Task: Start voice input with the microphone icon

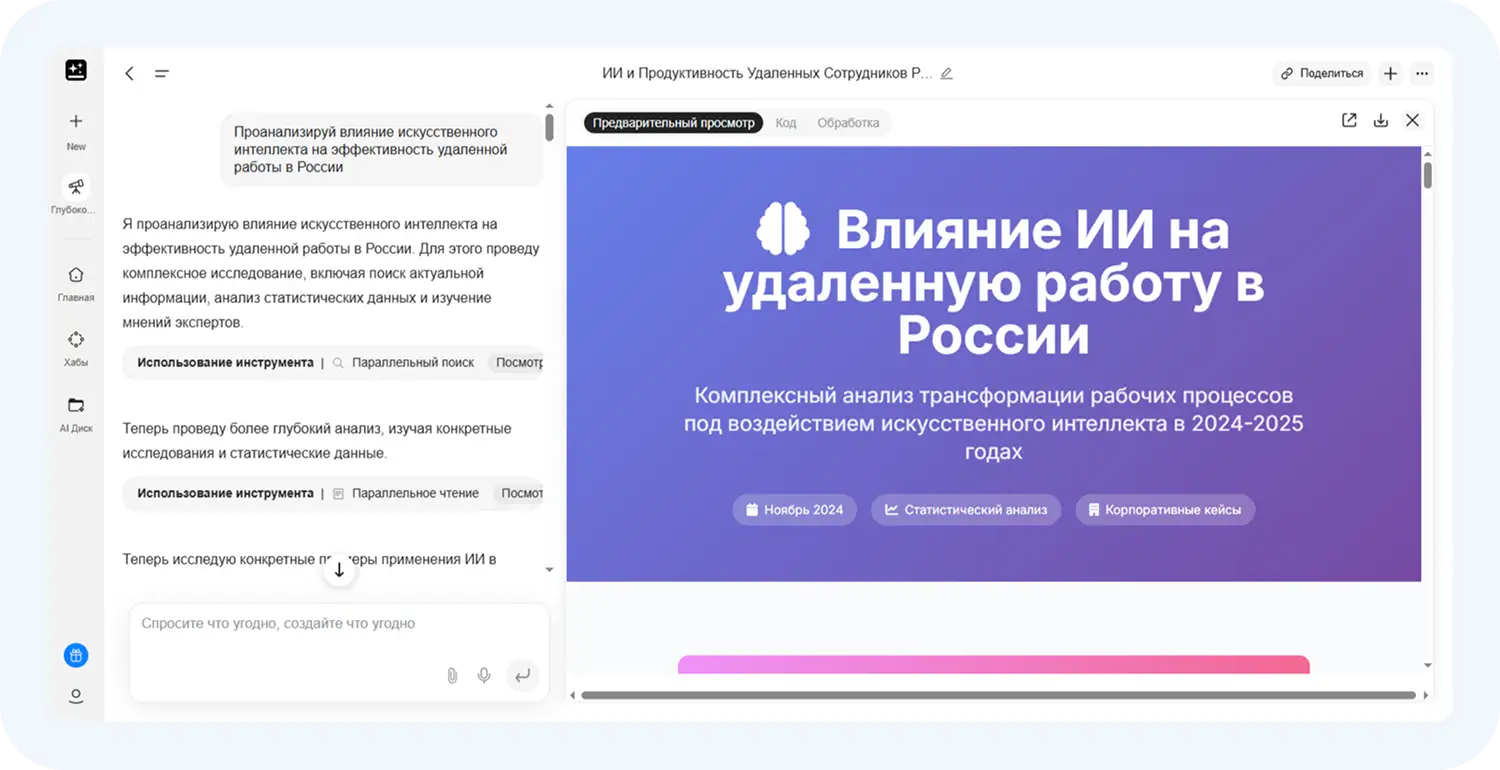Action: tap(484, 675)
